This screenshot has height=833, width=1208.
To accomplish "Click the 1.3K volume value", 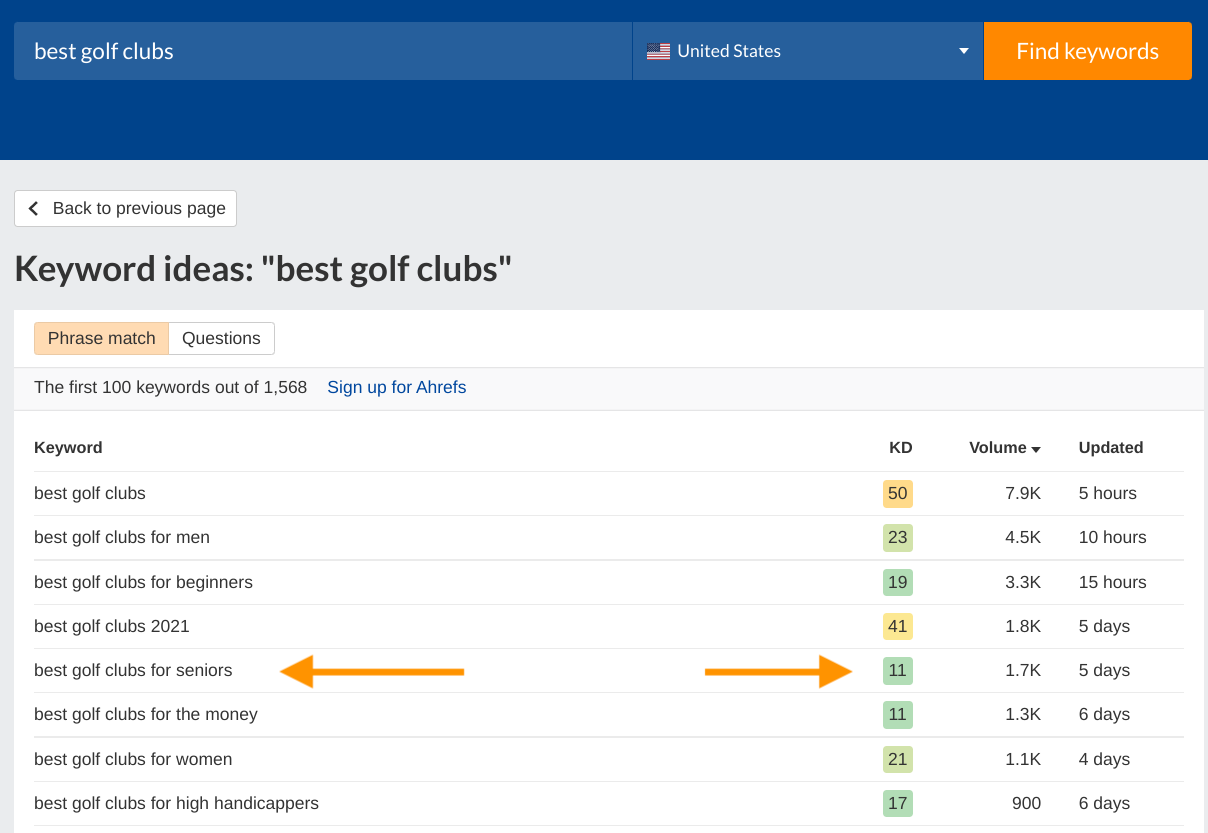I will tap(1023, 714).
